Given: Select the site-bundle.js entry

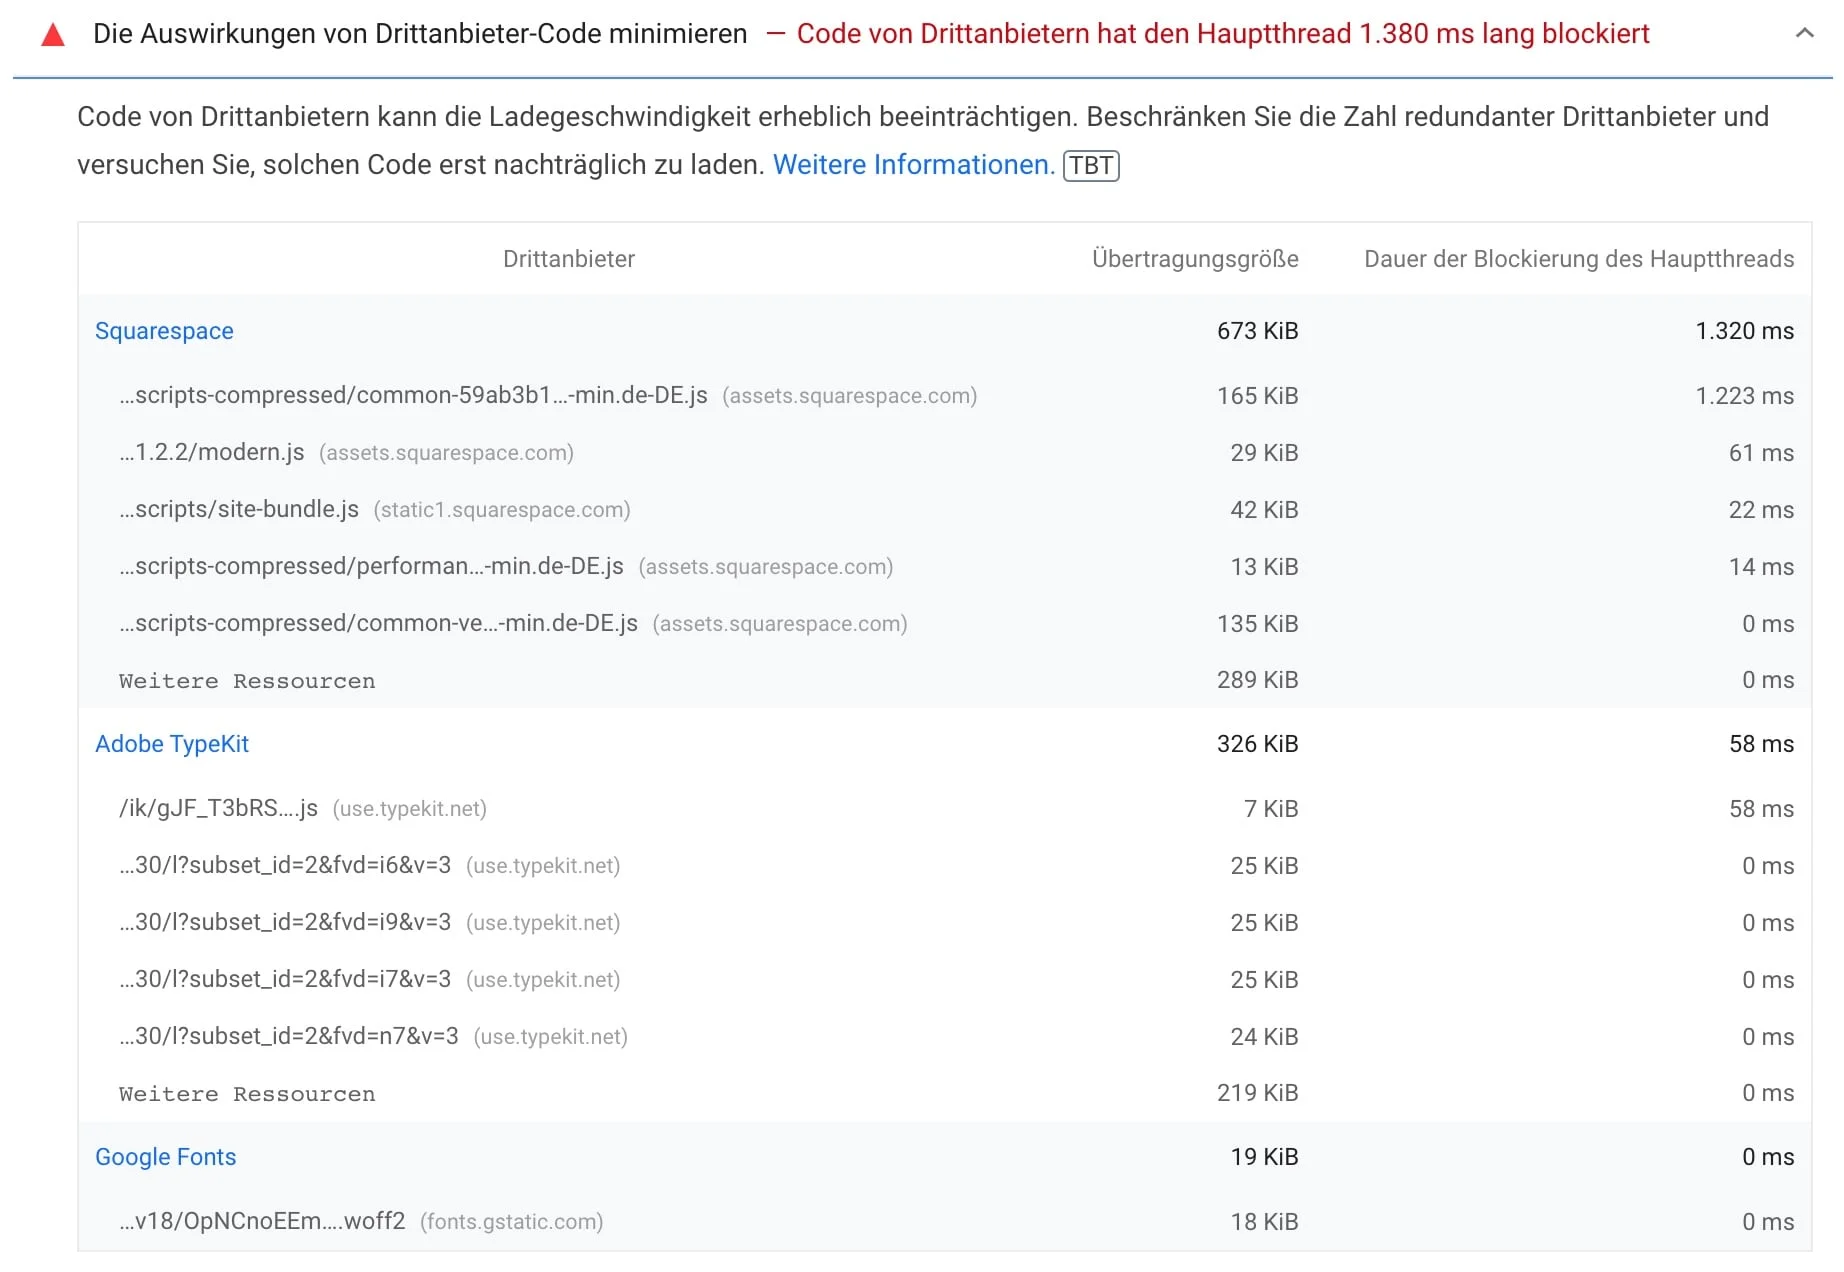Looking at the screenshot, I should point(239,509).
